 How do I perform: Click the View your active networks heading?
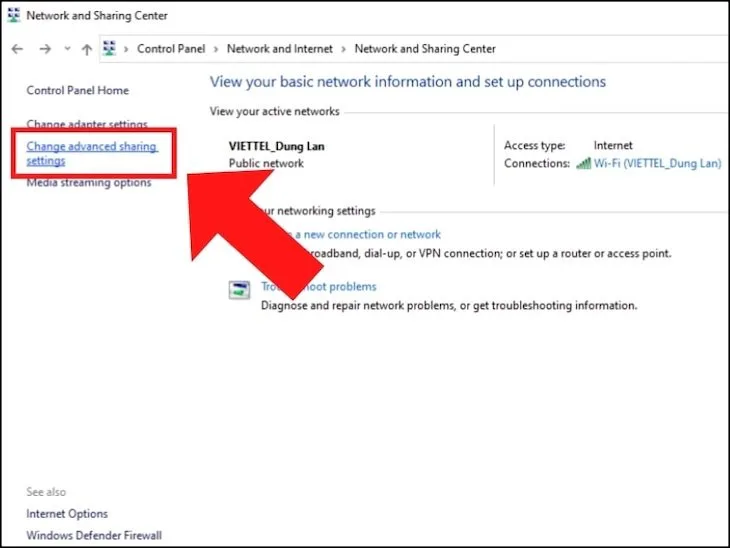click(x=275, y=111)
